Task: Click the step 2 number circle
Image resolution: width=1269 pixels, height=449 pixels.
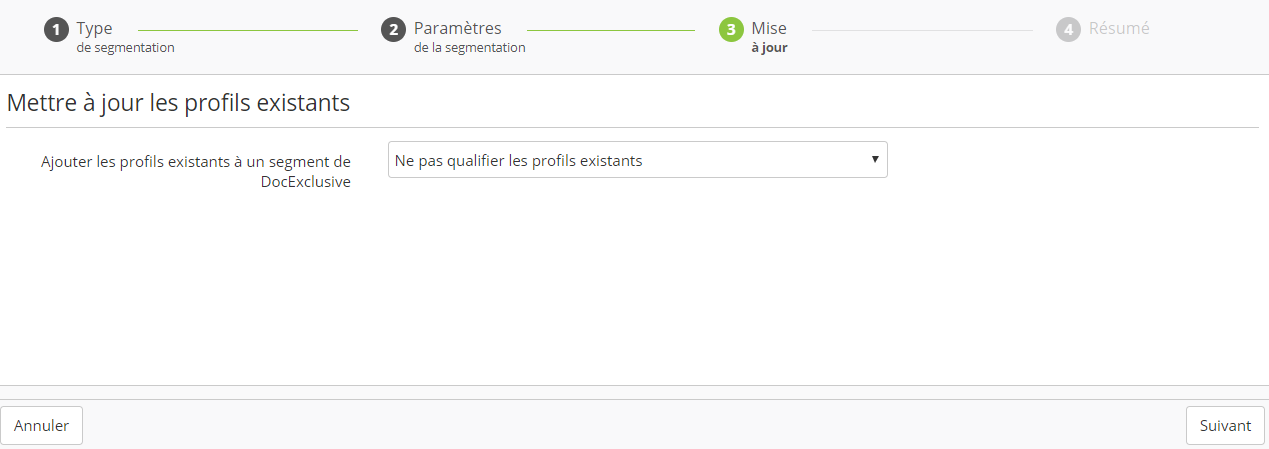Action: 393,30
